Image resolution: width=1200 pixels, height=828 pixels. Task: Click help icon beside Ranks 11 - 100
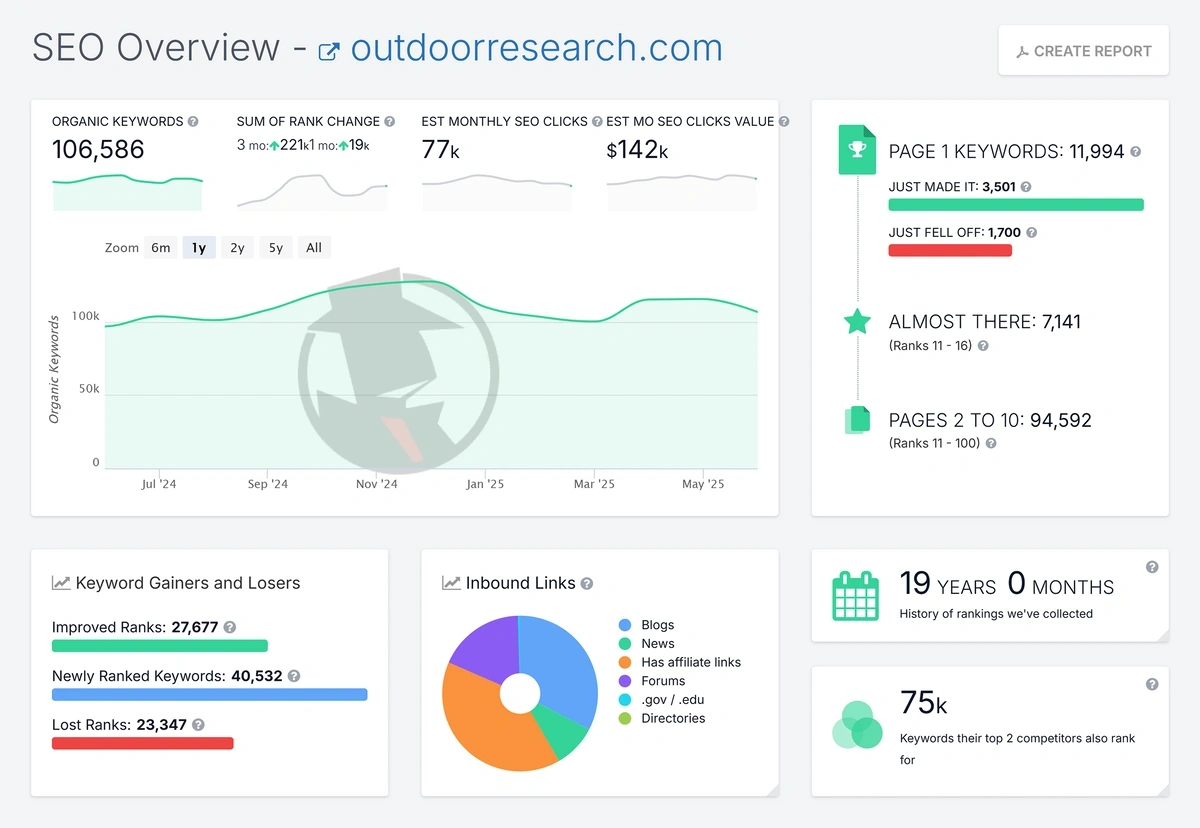coord(991,443)
